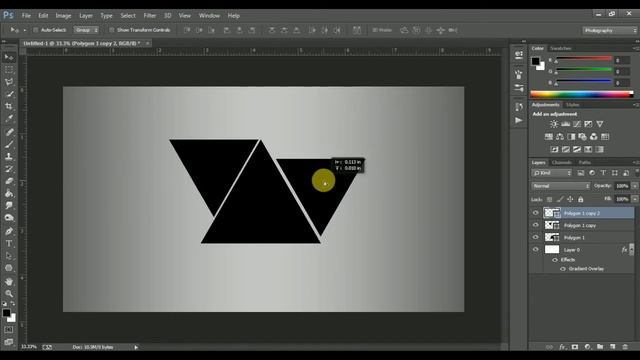Add a Photo Filter adjustment
640x360 pixels.
(582, 137)
